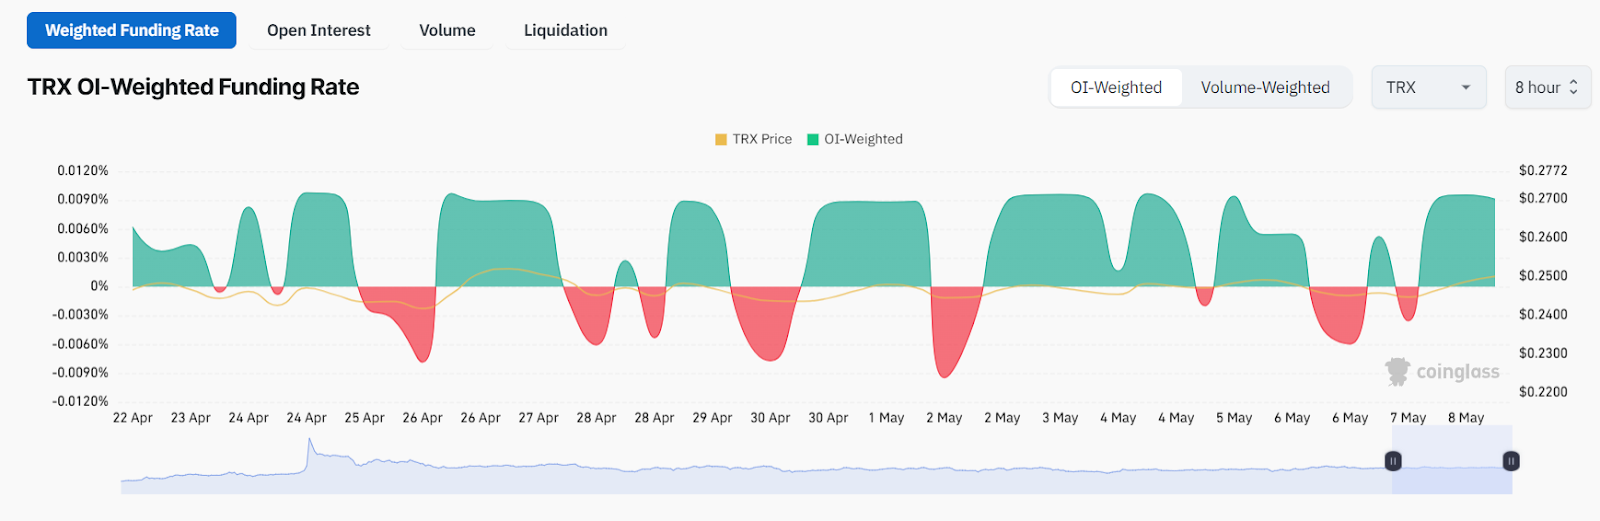1600x521 pixels.
Task: Click the 3 May date label
Action: point(1060,418)
